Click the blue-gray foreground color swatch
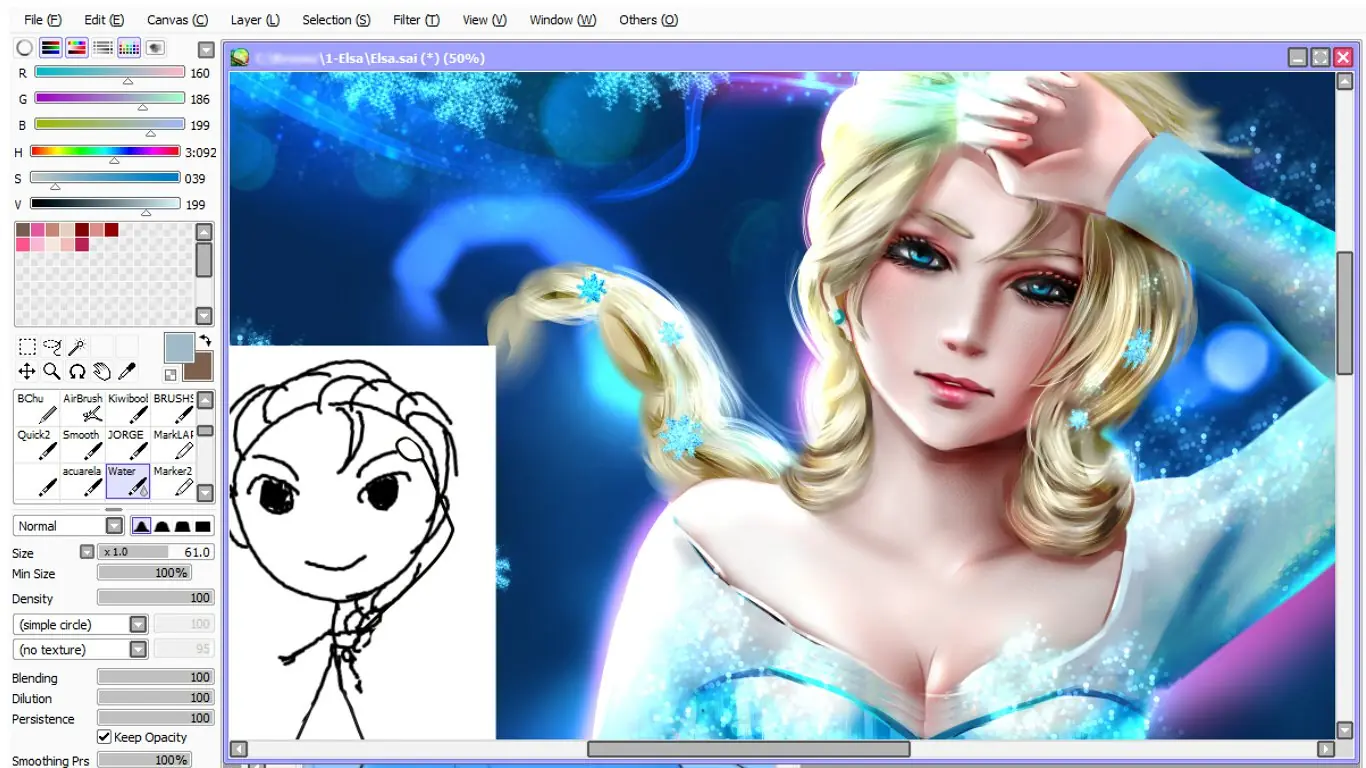This screenshot has width=1366, height=768. 179,348
